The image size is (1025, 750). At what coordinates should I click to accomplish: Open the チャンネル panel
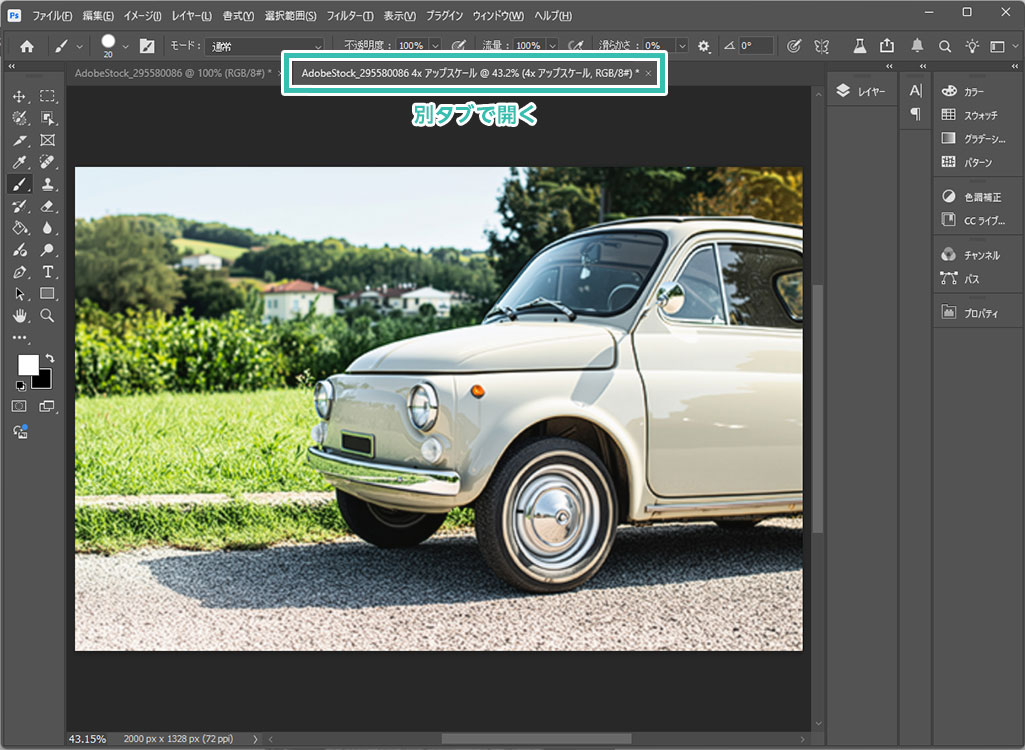(973, 255)
